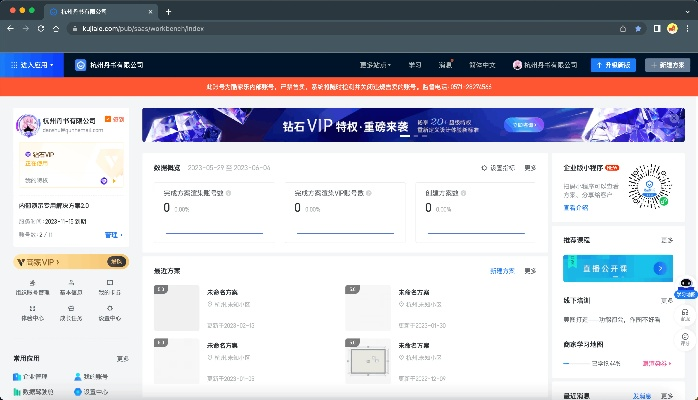Click the company logo icon in header
Screen dimensions: 698x400
(x=82, y=65)
